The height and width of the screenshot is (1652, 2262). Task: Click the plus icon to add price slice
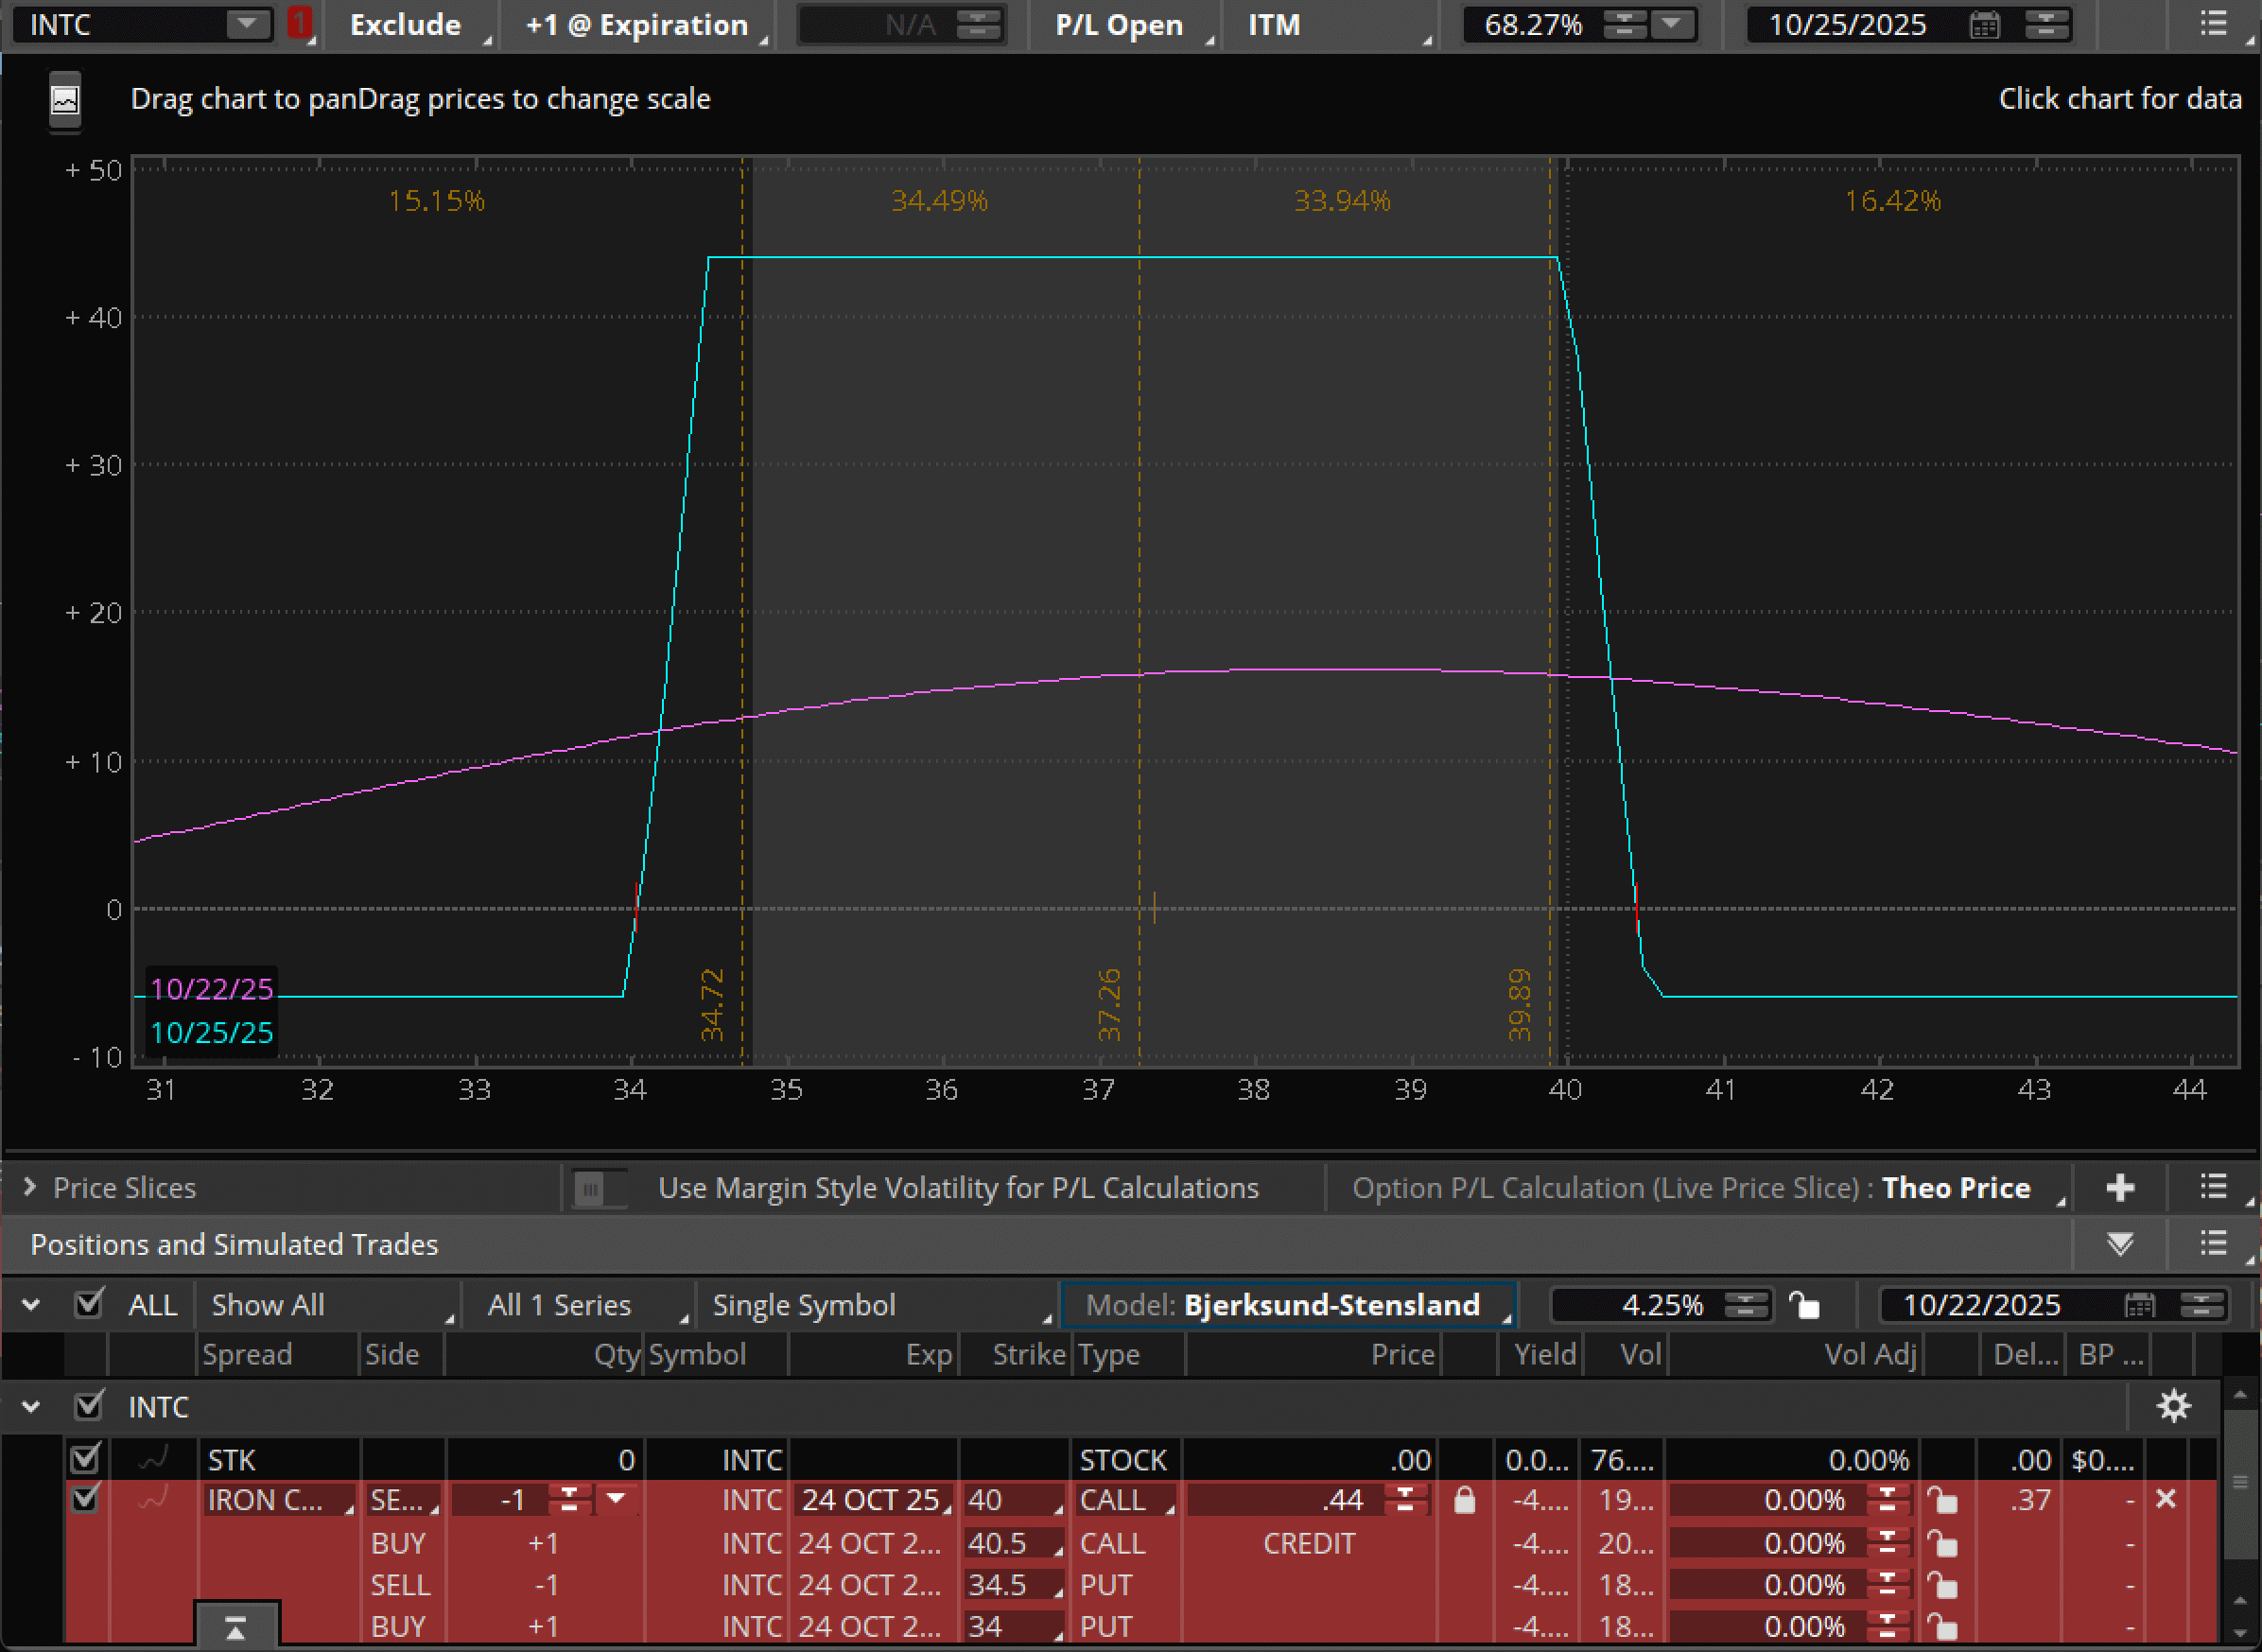click(x=2119, y=1188)
